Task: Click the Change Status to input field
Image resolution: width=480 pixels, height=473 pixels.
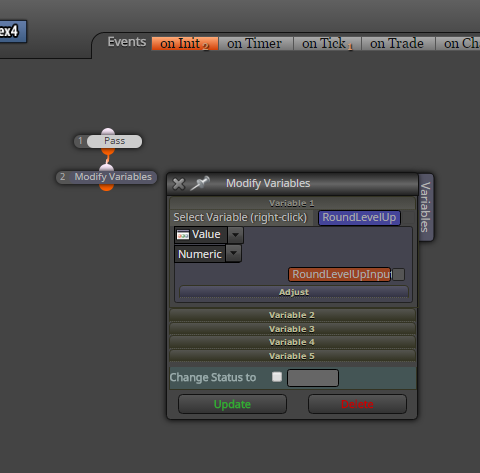Action: (x=313, y=378)
